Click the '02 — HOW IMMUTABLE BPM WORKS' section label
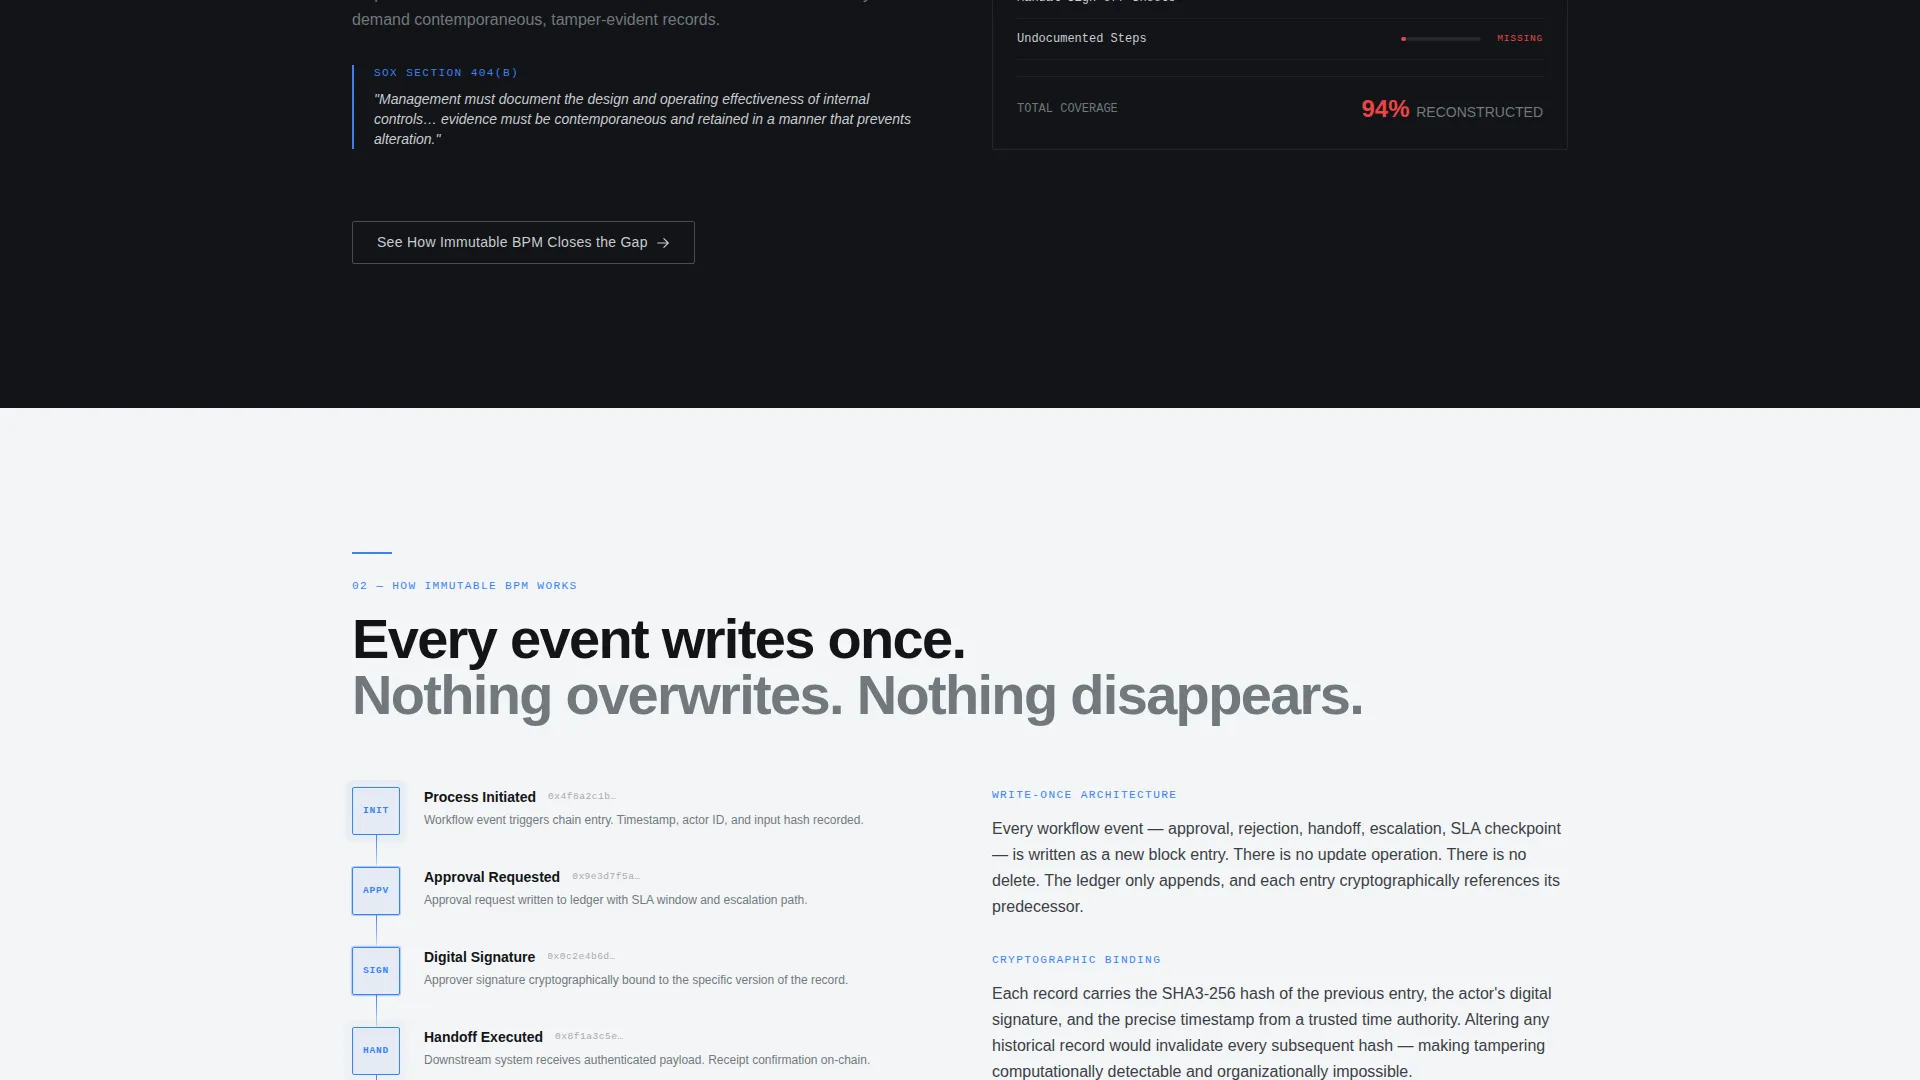Viewport: 1920px width, 1080px height. coord(464,586)
